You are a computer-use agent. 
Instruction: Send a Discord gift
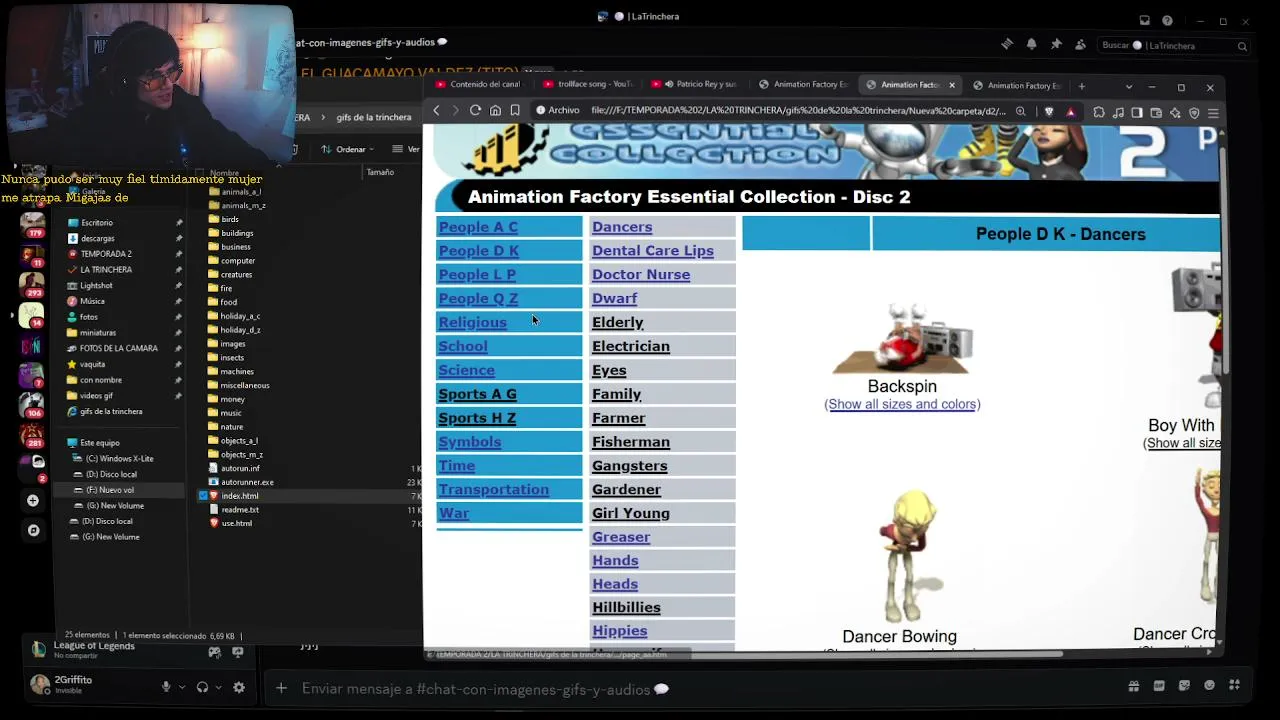[x=1133, y=686]
